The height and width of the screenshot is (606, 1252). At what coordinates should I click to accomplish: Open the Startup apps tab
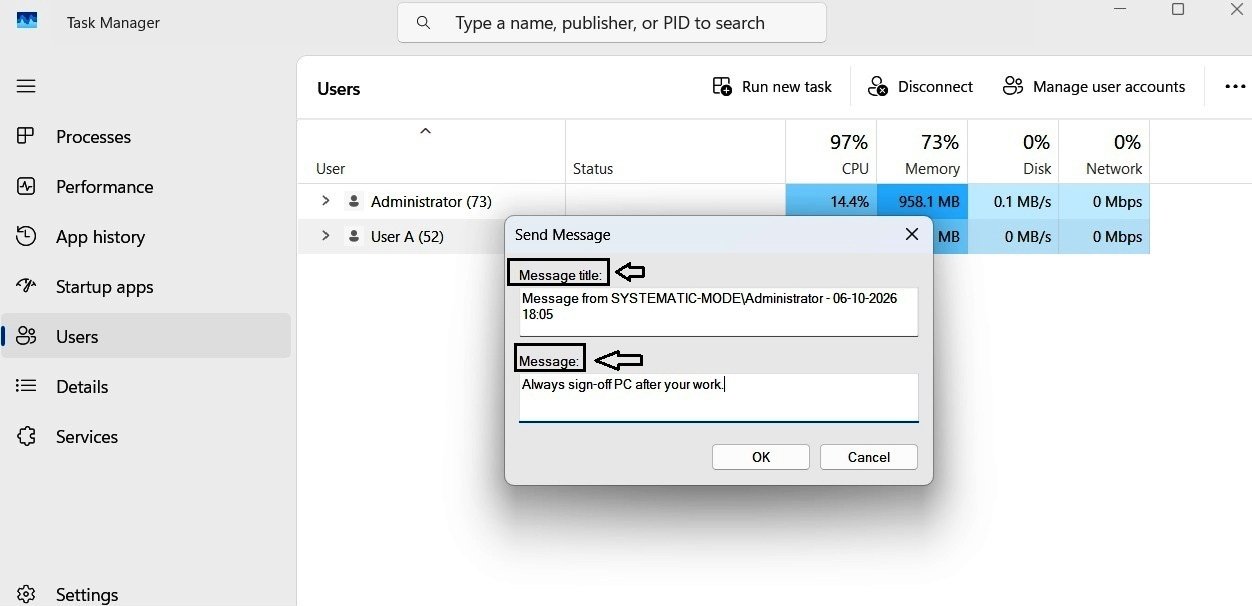pyautogui.click(x=146, y=286)
